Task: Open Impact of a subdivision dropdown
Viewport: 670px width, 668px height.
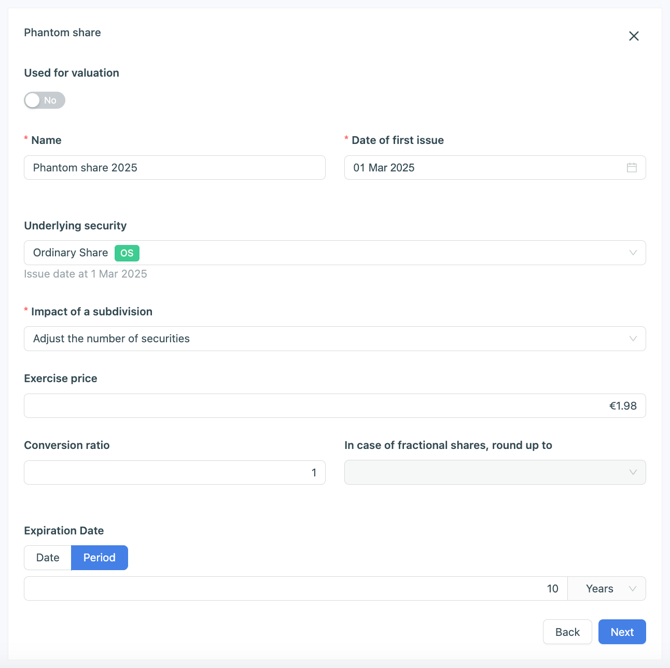Action: point(334,339)
